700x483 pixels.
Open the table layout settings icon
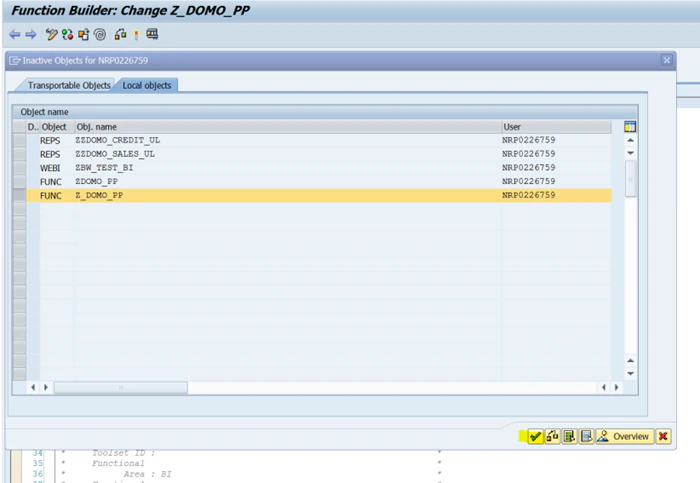point(630,127)
